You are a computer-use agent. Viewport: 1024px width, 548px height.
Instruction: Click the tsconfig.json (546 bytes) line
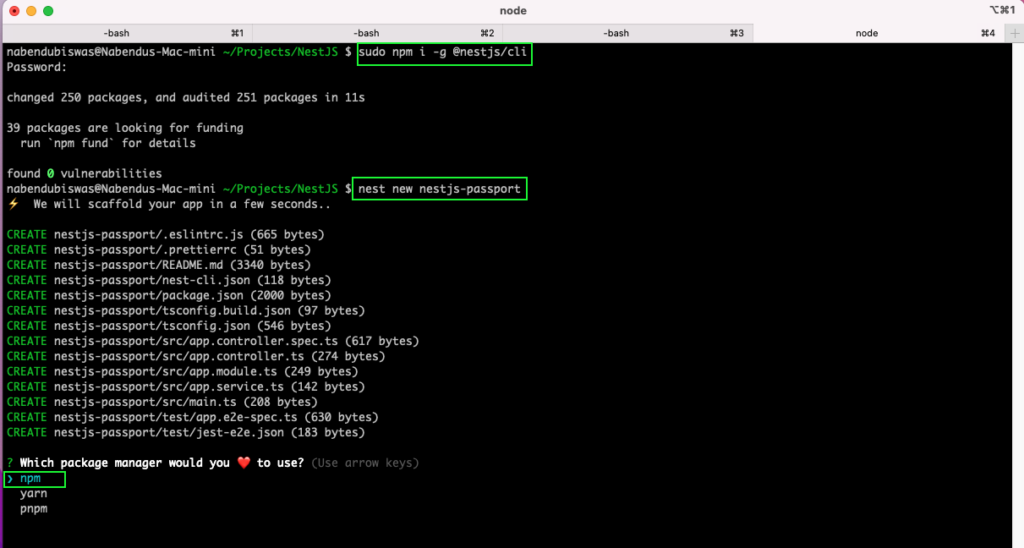(x=168, y=326)
